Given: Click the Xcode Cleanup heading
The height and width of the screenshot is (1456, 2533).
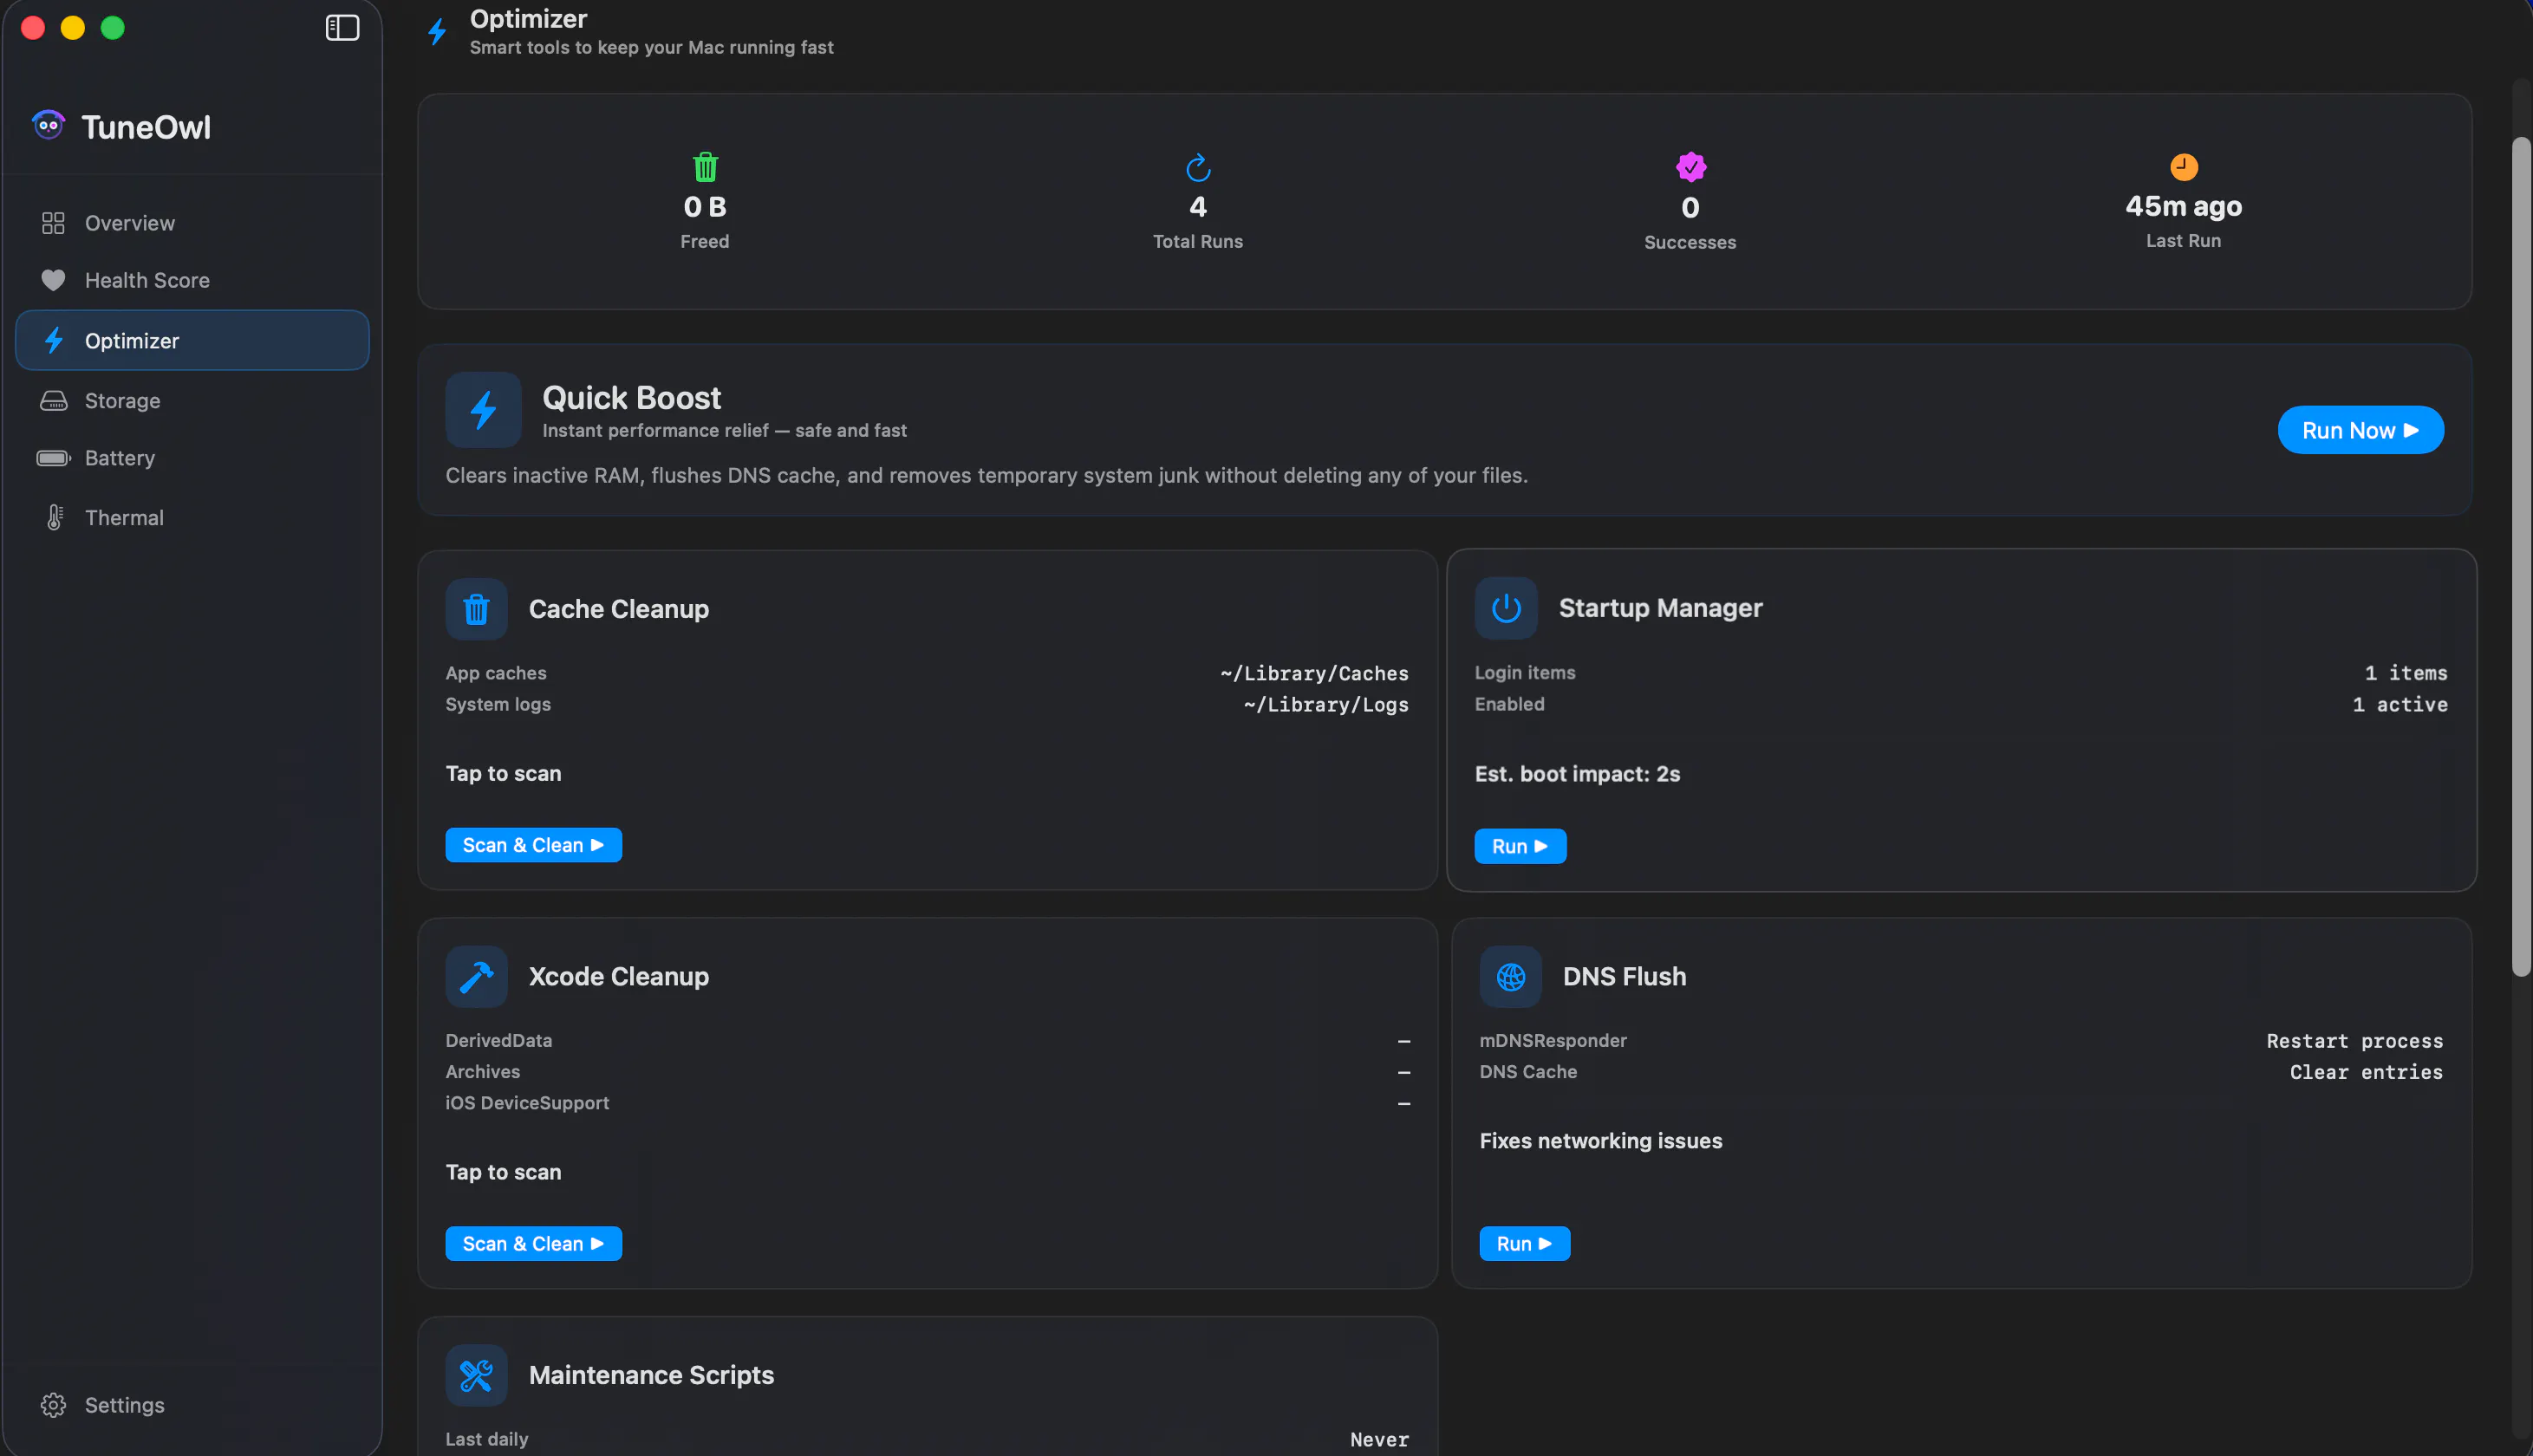Looking at the screenshot, I should coord(619,976).
